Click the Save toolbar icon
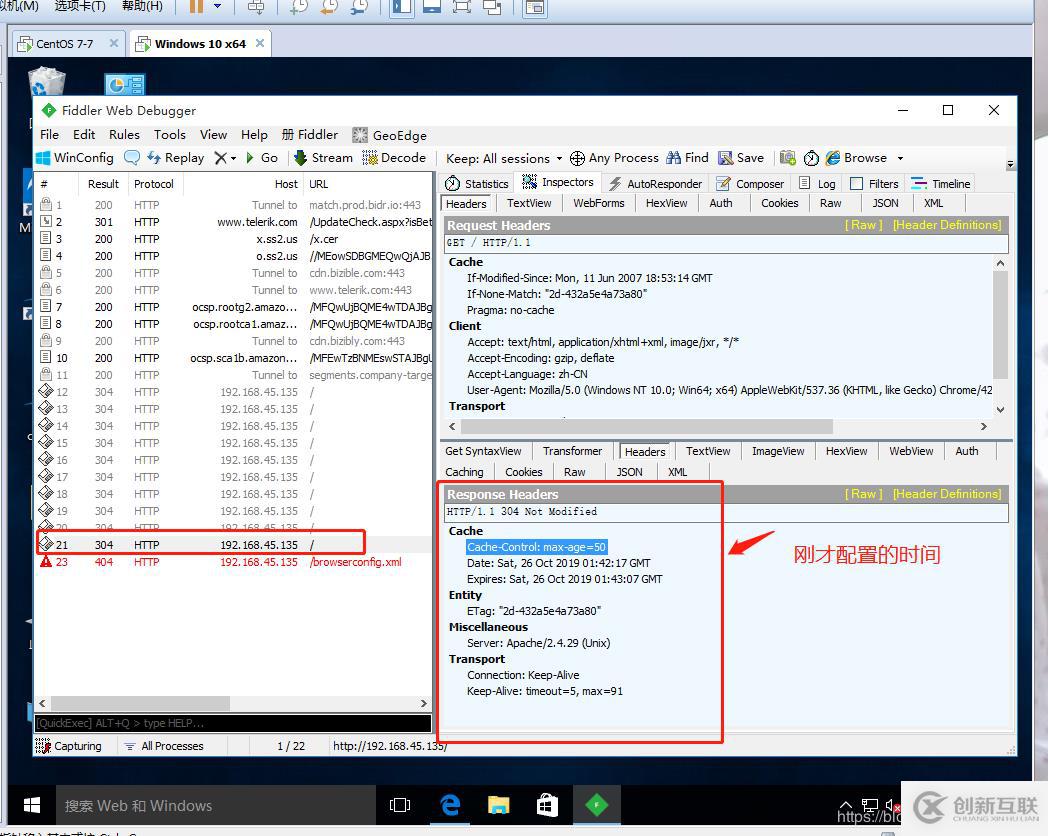This screenshot has height=836, width=1048. pyautogui.click(x=741, y=158)
